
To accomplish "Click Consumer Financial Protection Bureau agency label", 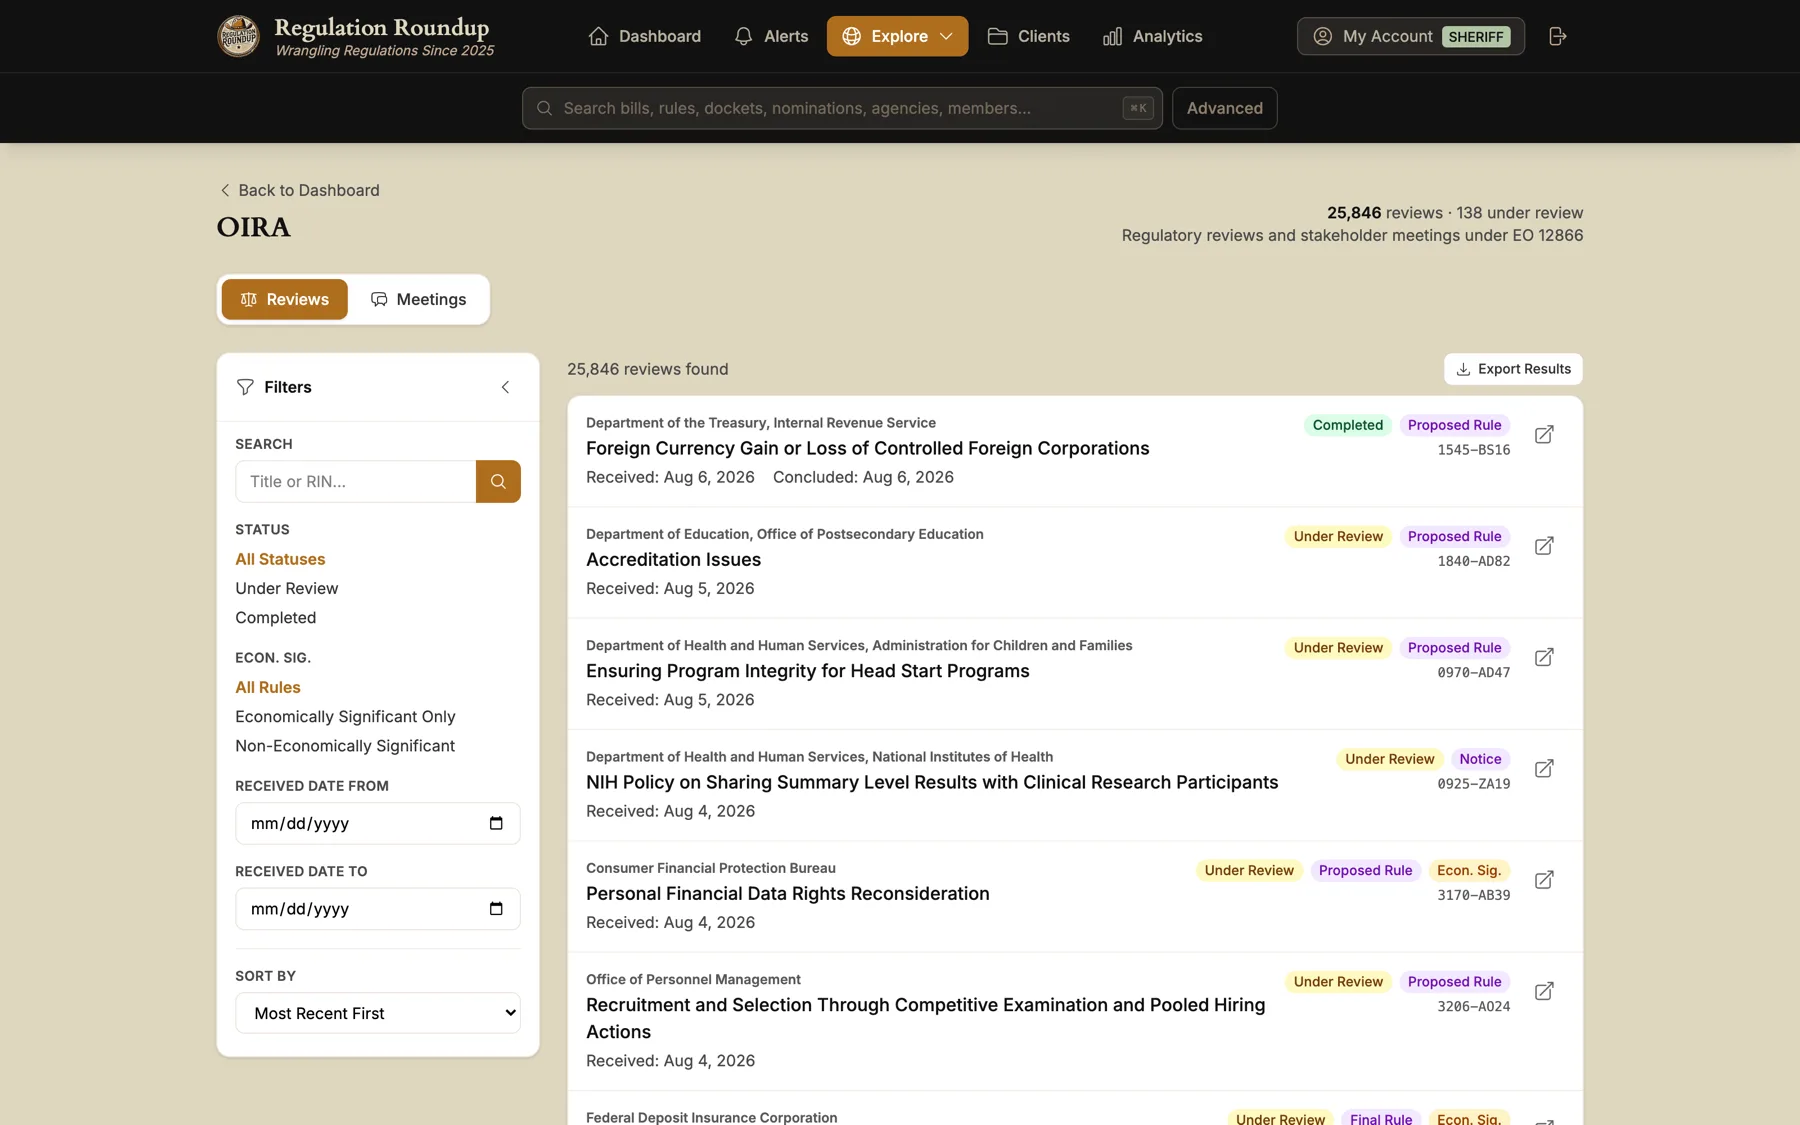I will click(711, 868).
